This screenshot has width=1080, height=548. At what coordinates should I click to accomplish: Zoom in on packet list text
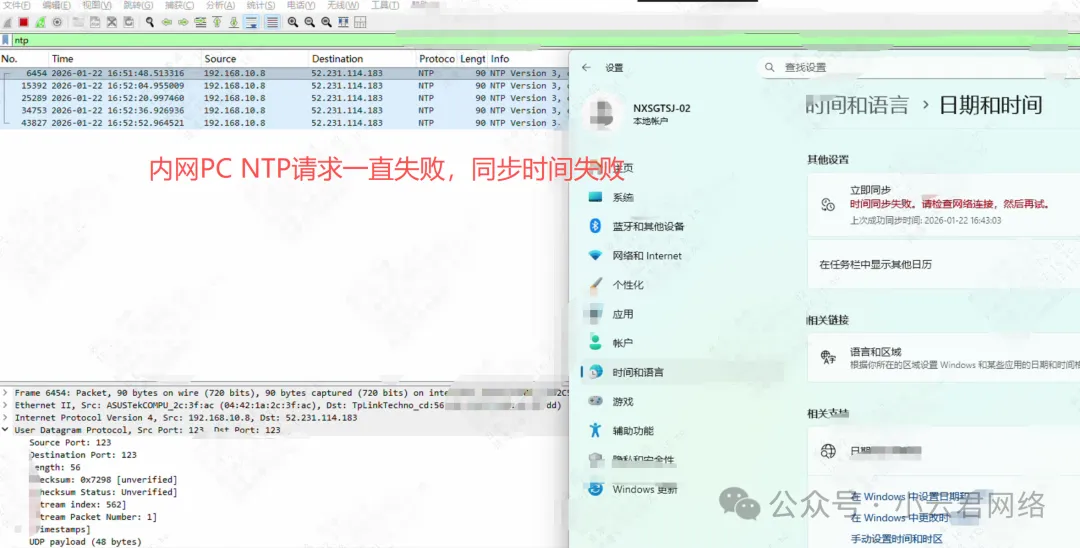coord(292,21)
